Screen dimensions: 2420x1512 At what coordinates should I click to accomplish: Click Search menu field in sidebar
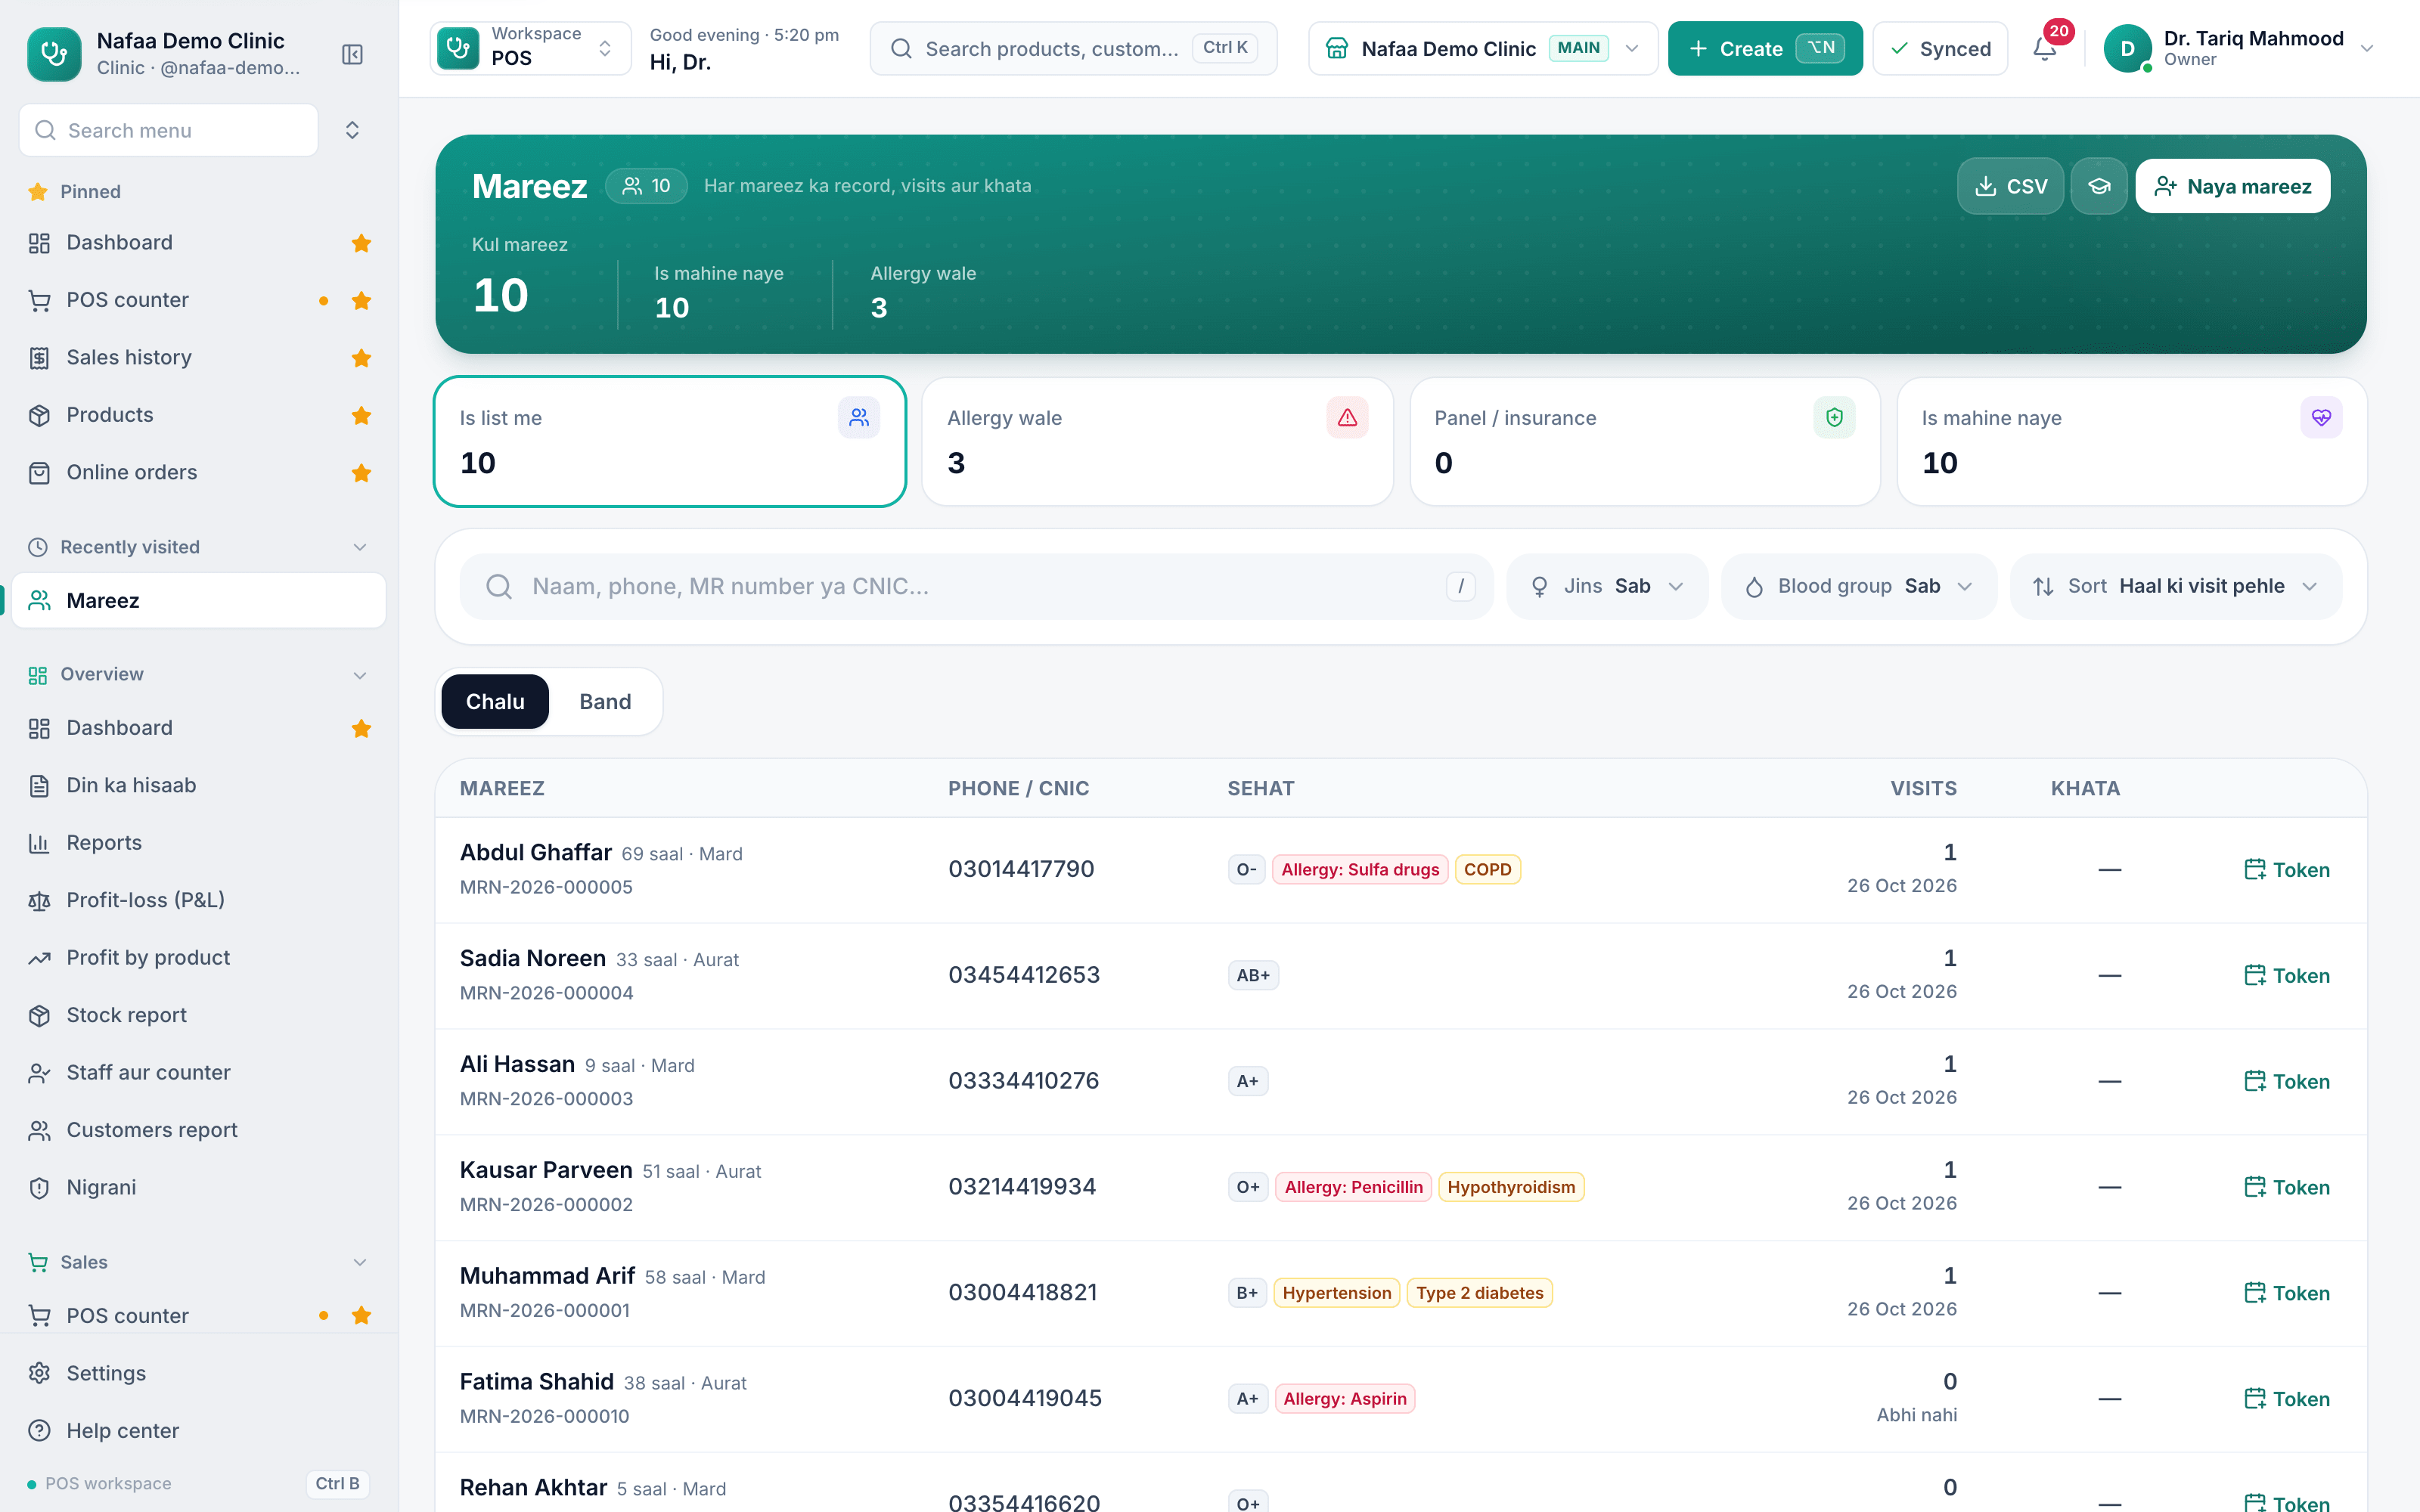(168, 130)
